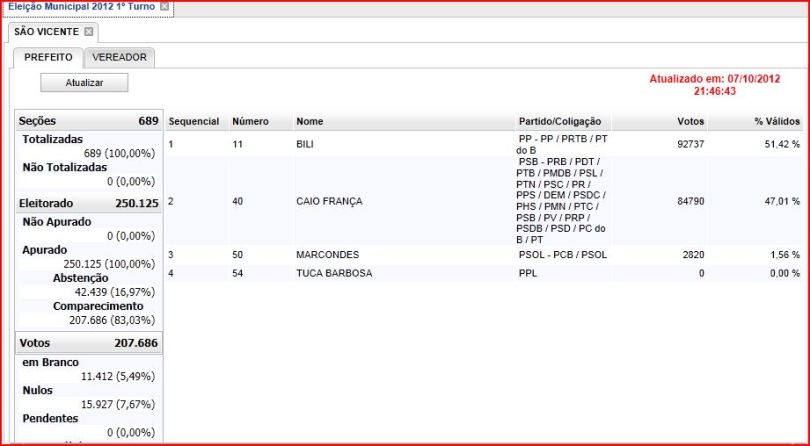The image size is (810, 446).
Task: Click the Eleitorado summary header
Action: pos(90,203)
